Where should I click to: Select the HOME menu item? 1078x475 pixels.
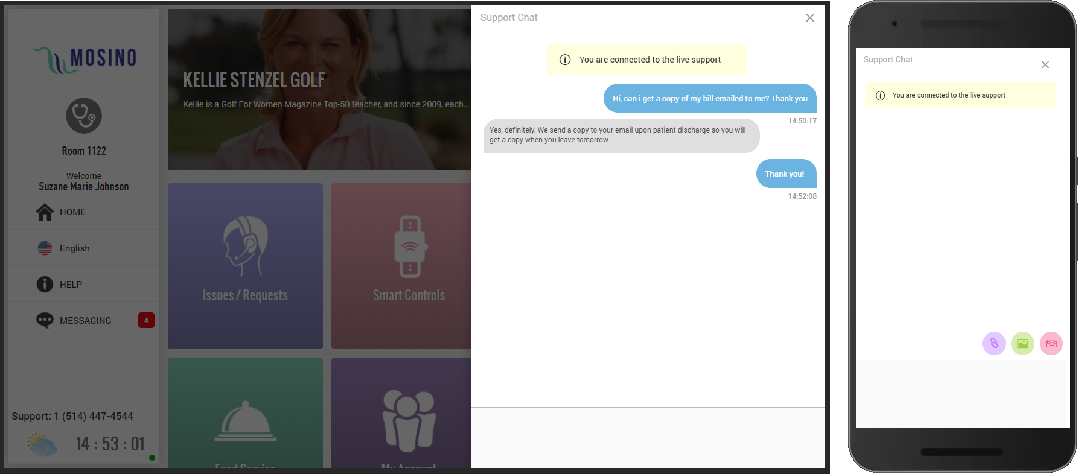(x=72, y=212)
